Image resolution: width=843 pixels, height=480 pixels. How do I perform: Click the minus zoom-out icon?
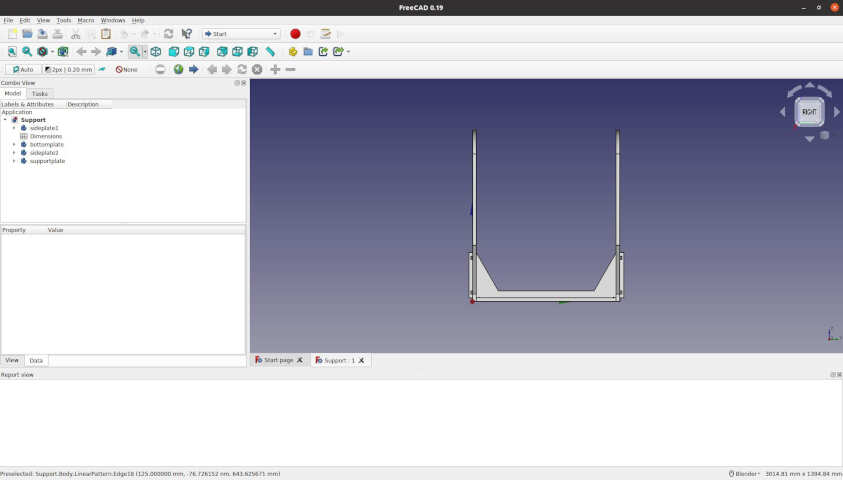(x=290, y=69)
